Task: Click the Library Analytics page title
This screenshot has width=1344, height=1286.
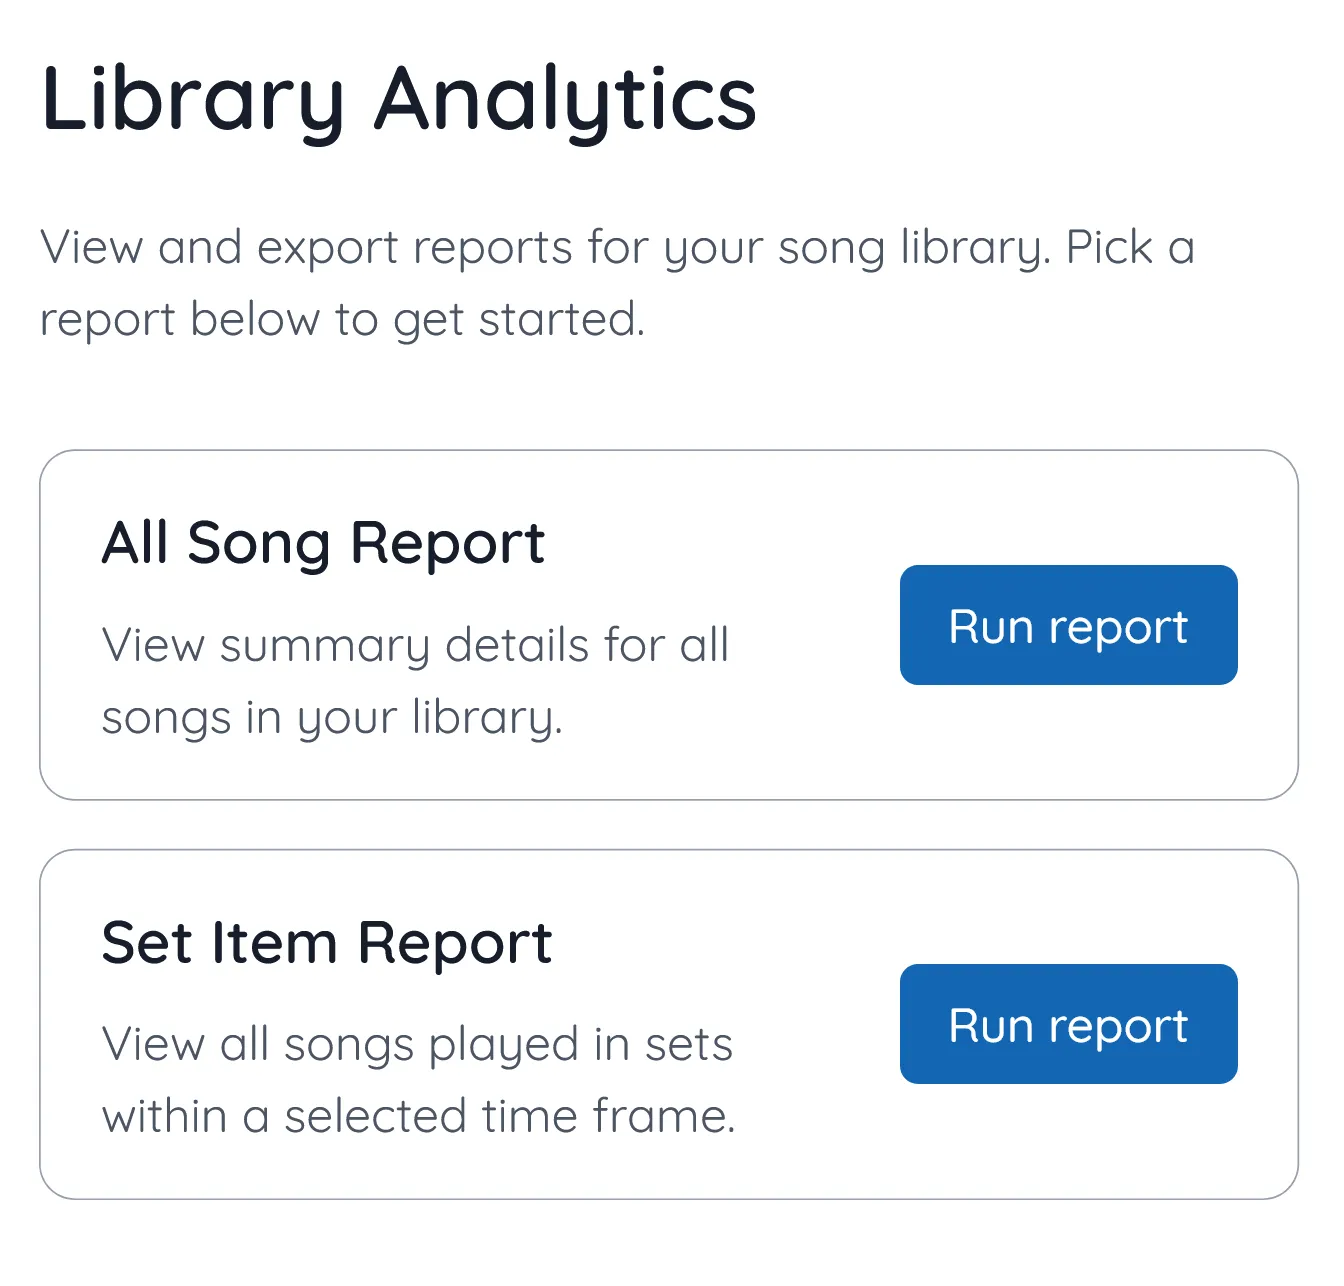Action: pos(398,98)
